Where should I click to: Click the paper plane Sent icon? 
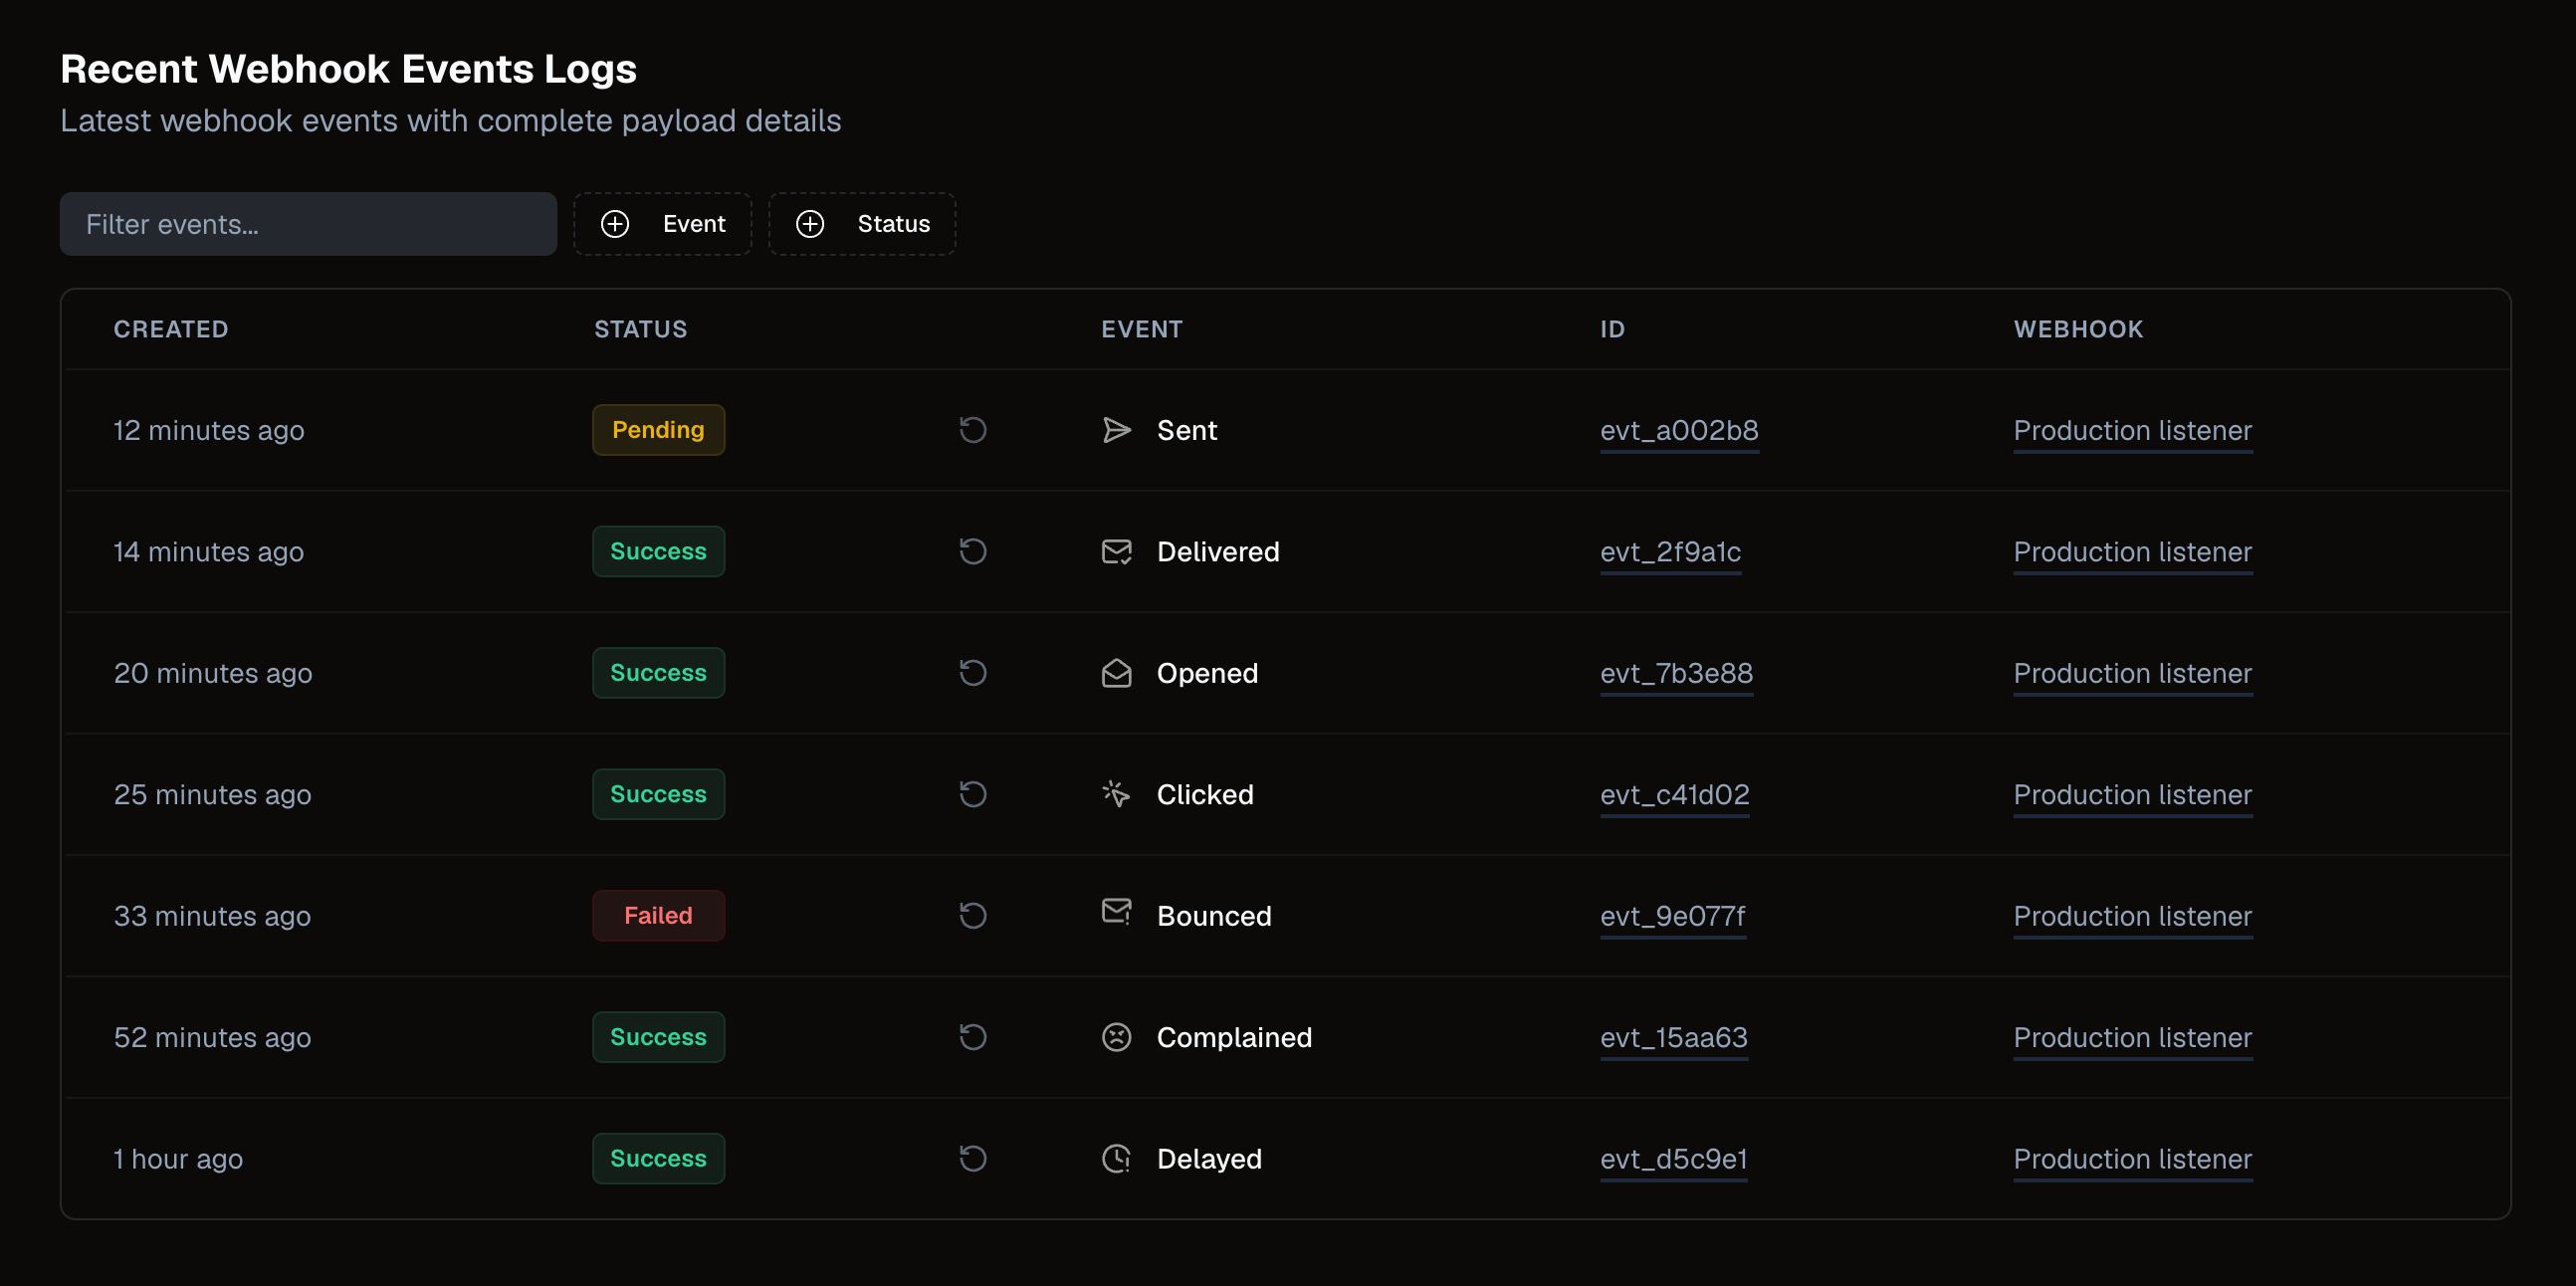1116,430
